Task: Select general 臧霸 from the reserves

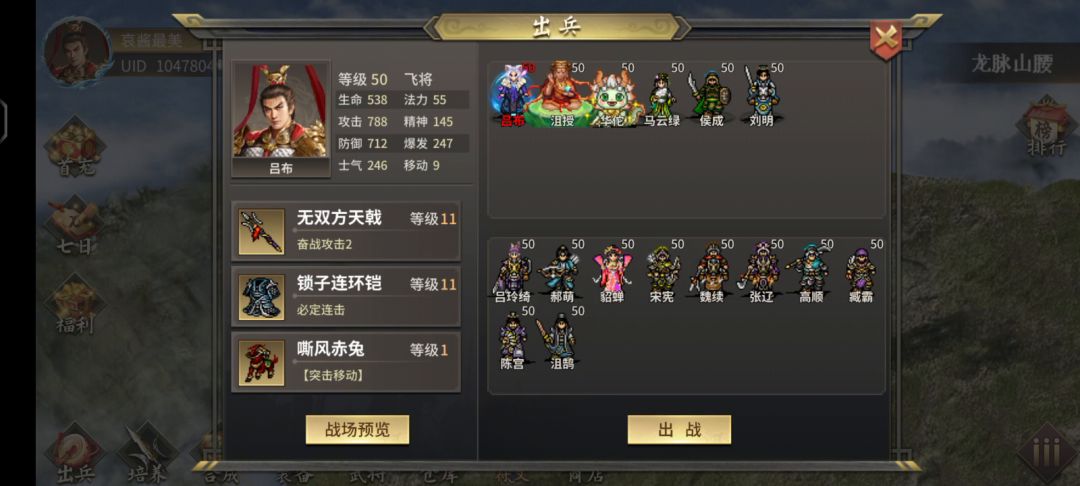Action: [x=860, y=274]
